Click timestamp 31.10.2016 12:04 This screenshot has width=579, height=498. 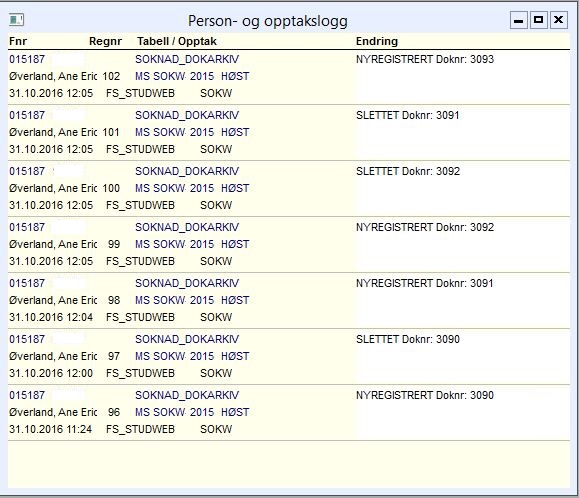point(51,317)
